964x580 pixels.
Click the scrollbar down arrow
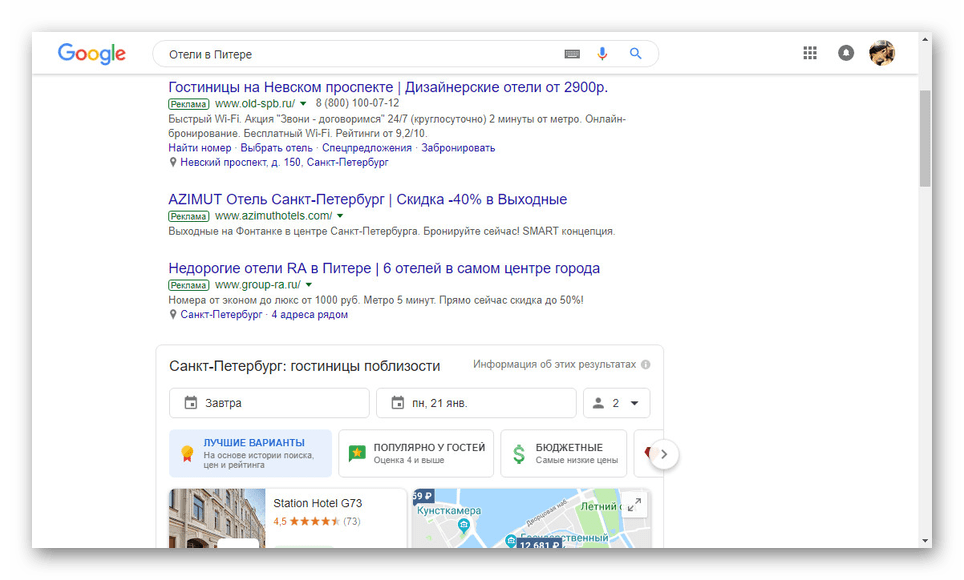tap(925, 541)
